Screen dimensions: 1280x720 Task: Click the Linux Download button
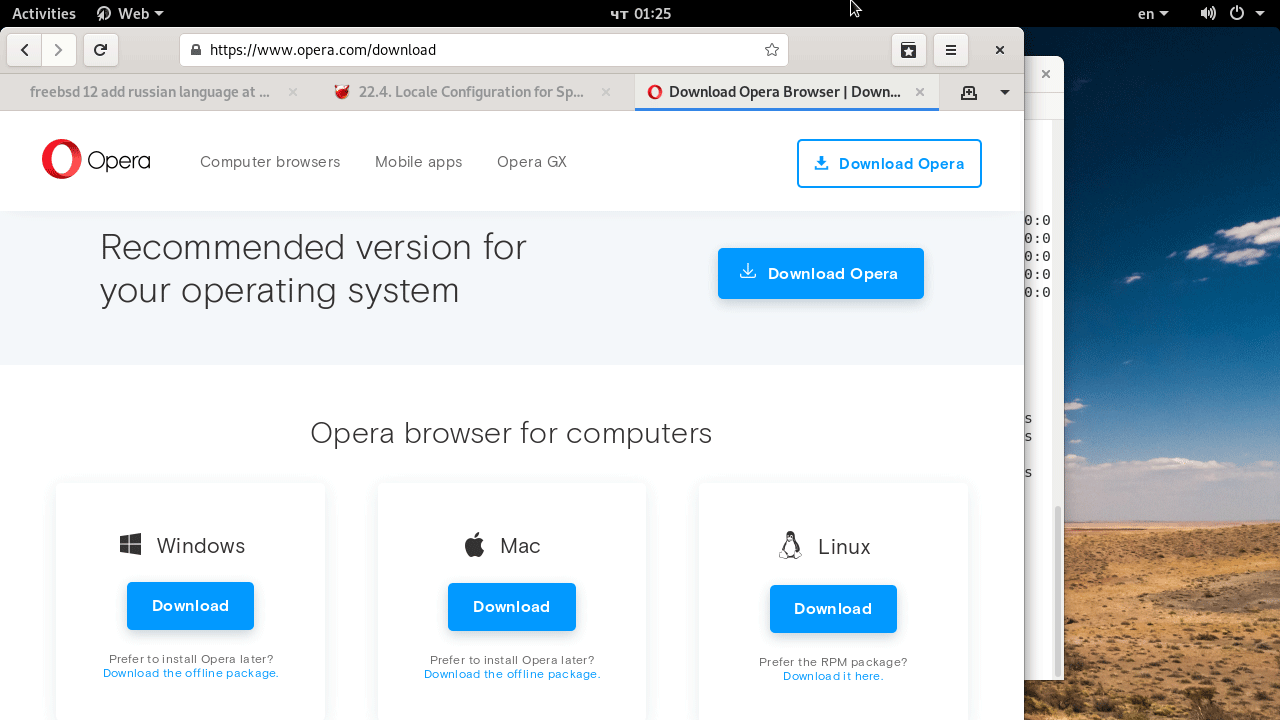(x=833, y=609)
